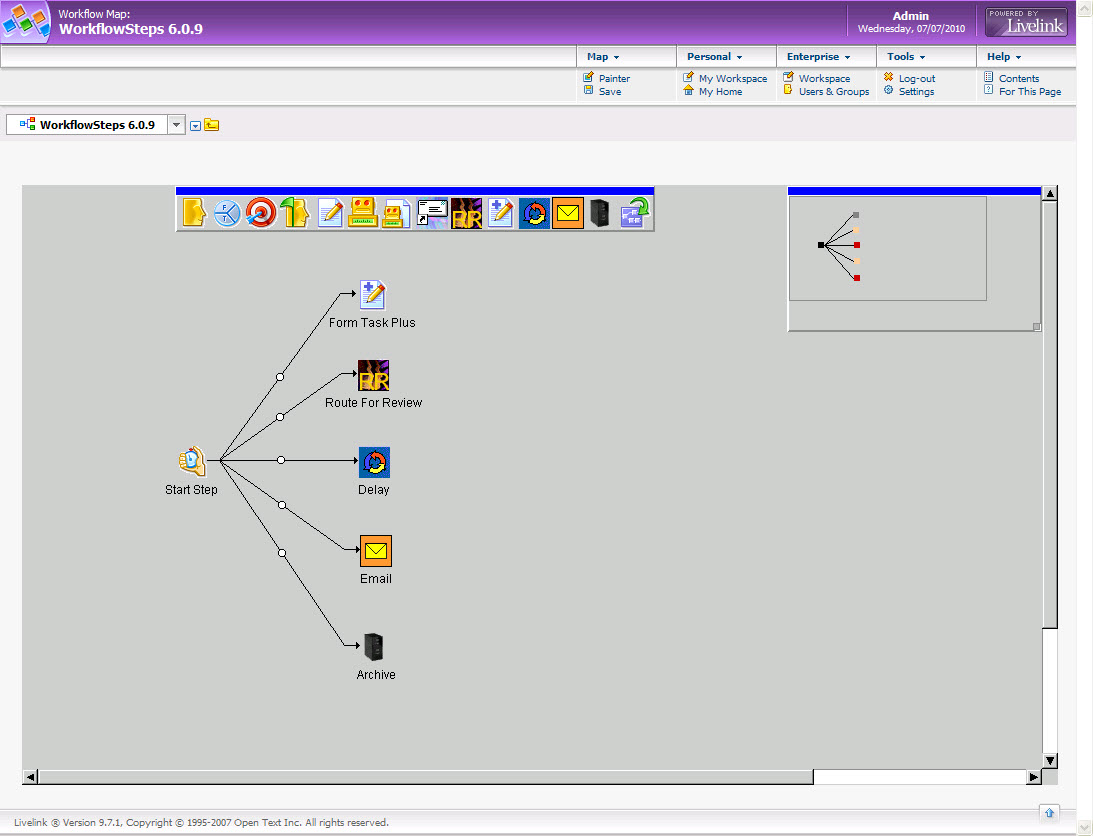Open Settings under Tools
1093x836 pixels.
click(x=916, y=91)
